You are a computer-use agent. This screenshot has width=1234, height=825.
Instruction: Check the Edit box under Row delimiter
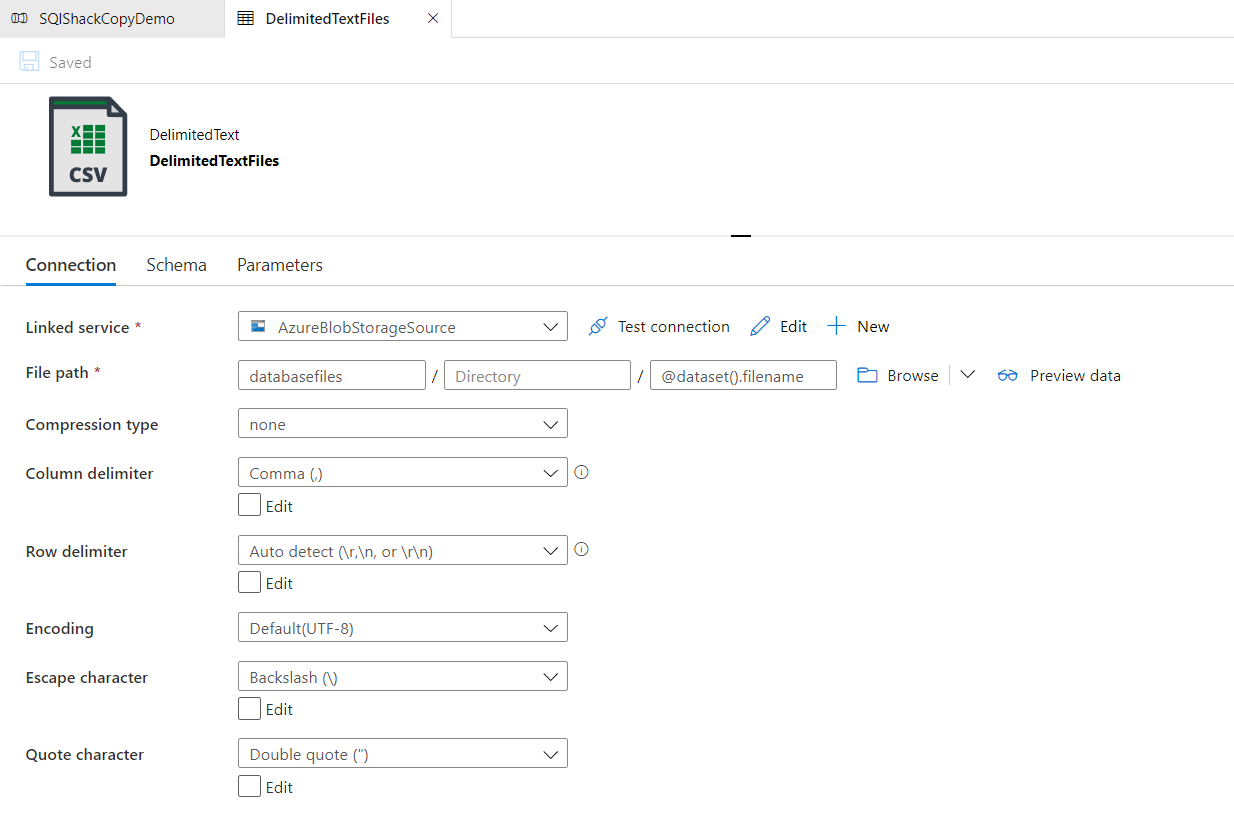[x=250, y=582]
